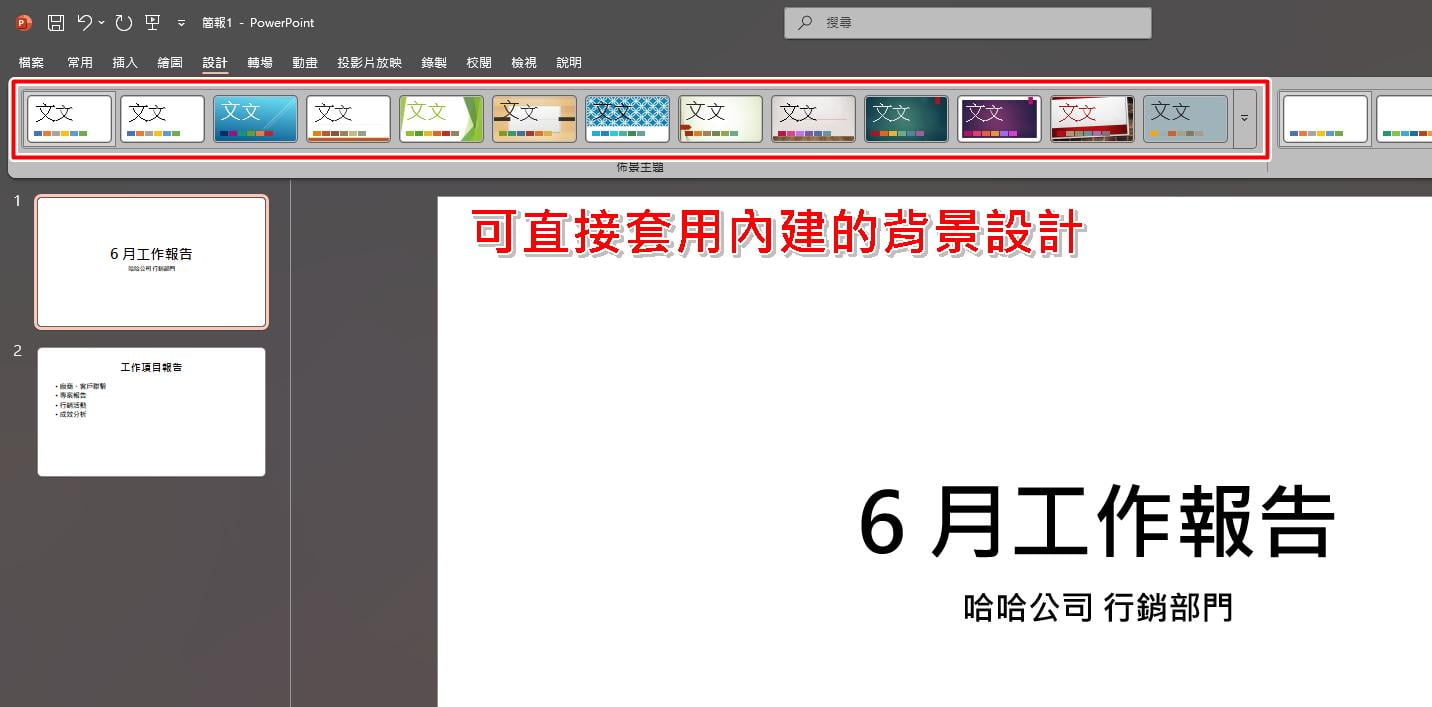Click the Redo icon in the quick access toolbar
This screenshot has height=707, width=1432.
click(123, 23)
